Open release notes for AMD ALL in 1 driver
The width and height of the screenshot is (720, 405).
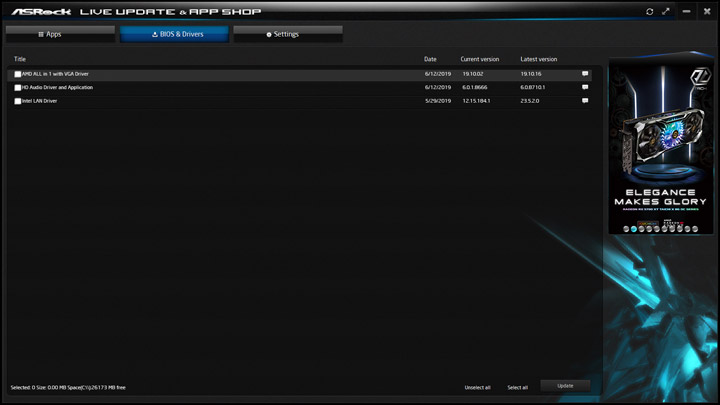click(585, 73)
